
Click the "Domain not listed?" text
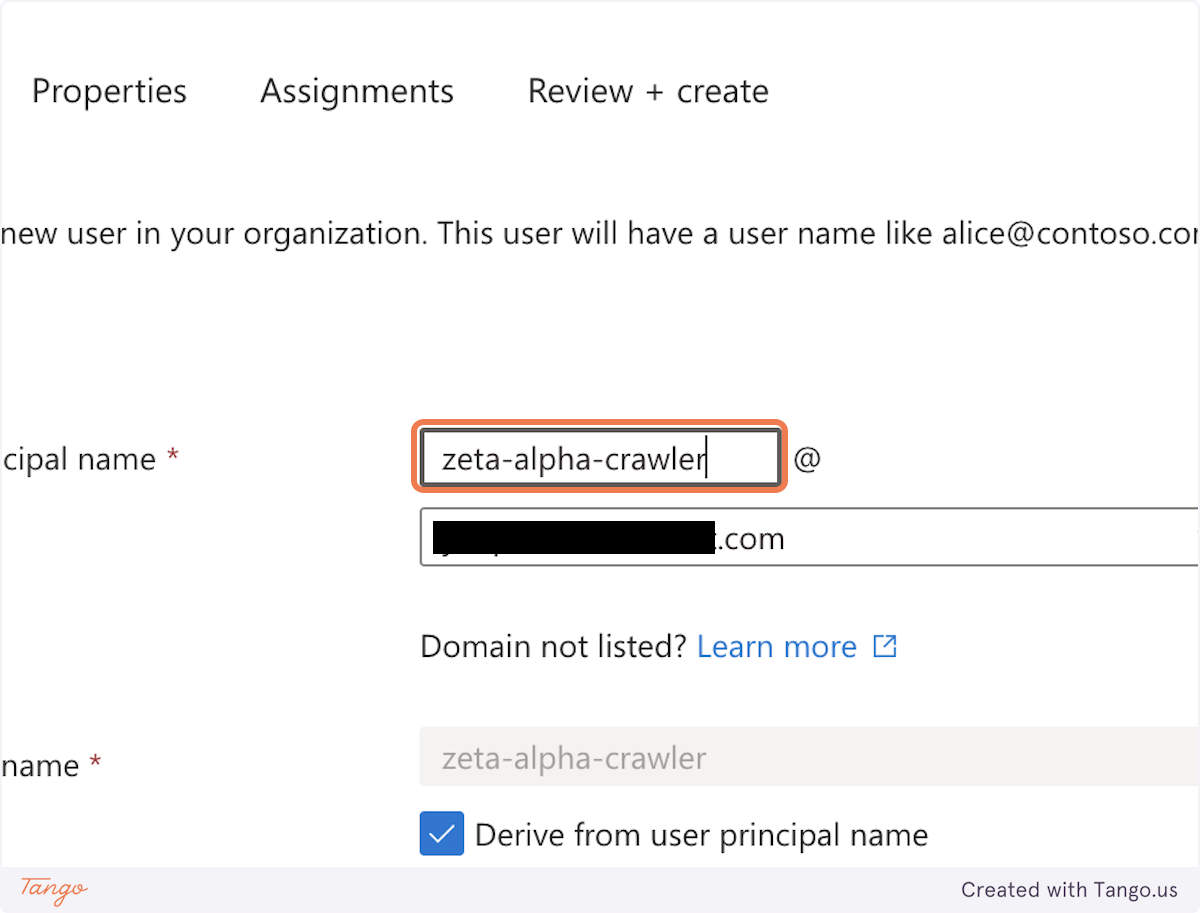coord(553,647)
